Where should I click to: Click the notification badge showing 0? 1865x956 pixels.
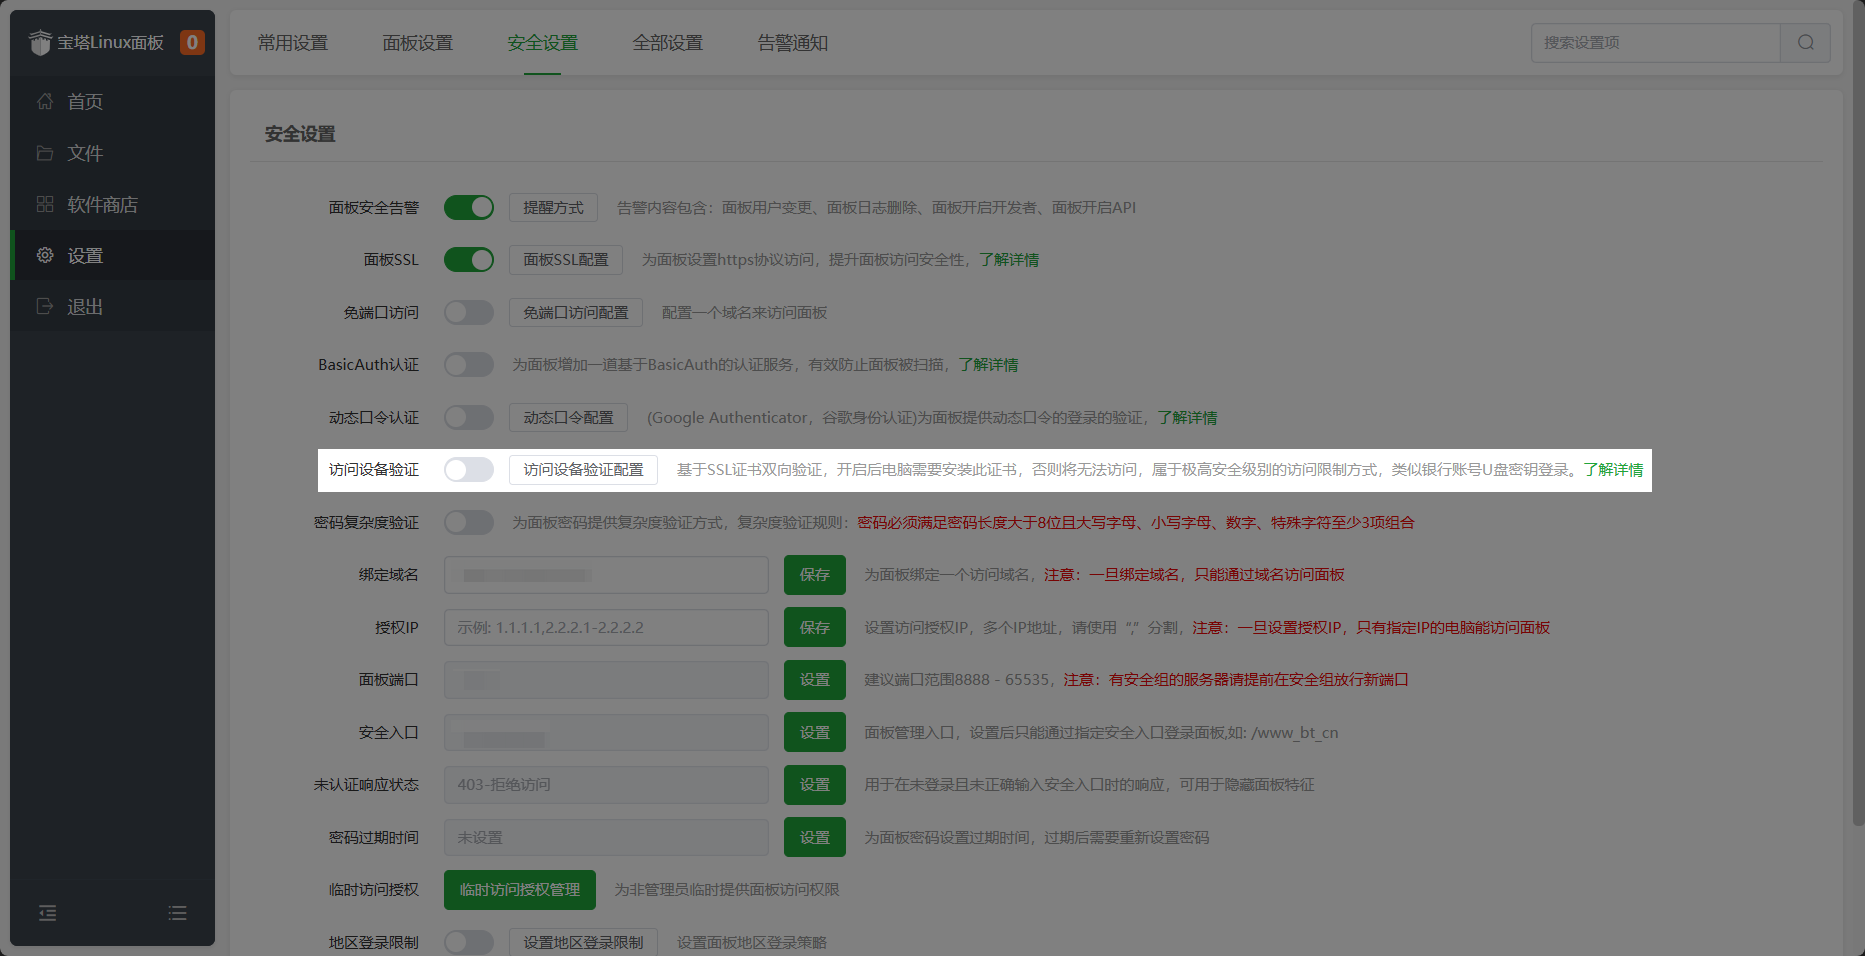tap(192, 42)
